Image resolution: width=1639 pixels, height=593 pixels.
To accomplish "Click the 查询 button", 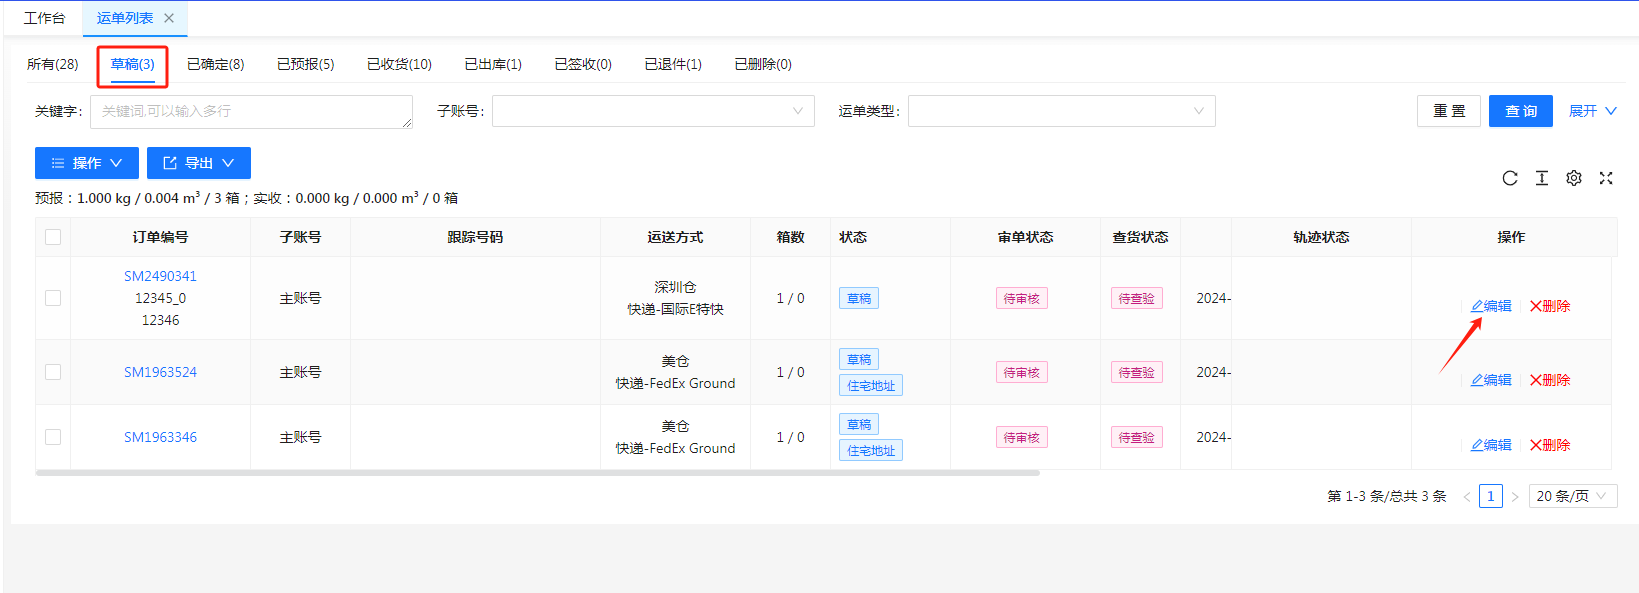I will 1520,111.
